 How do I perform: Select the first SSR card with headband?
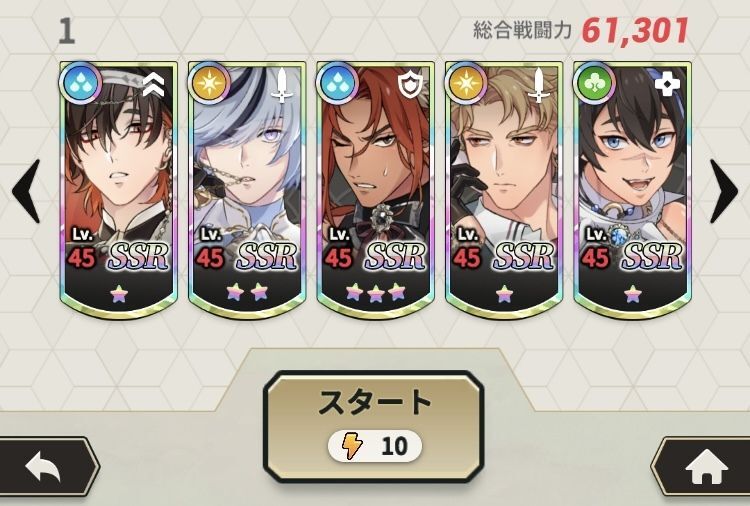point(119,190)
